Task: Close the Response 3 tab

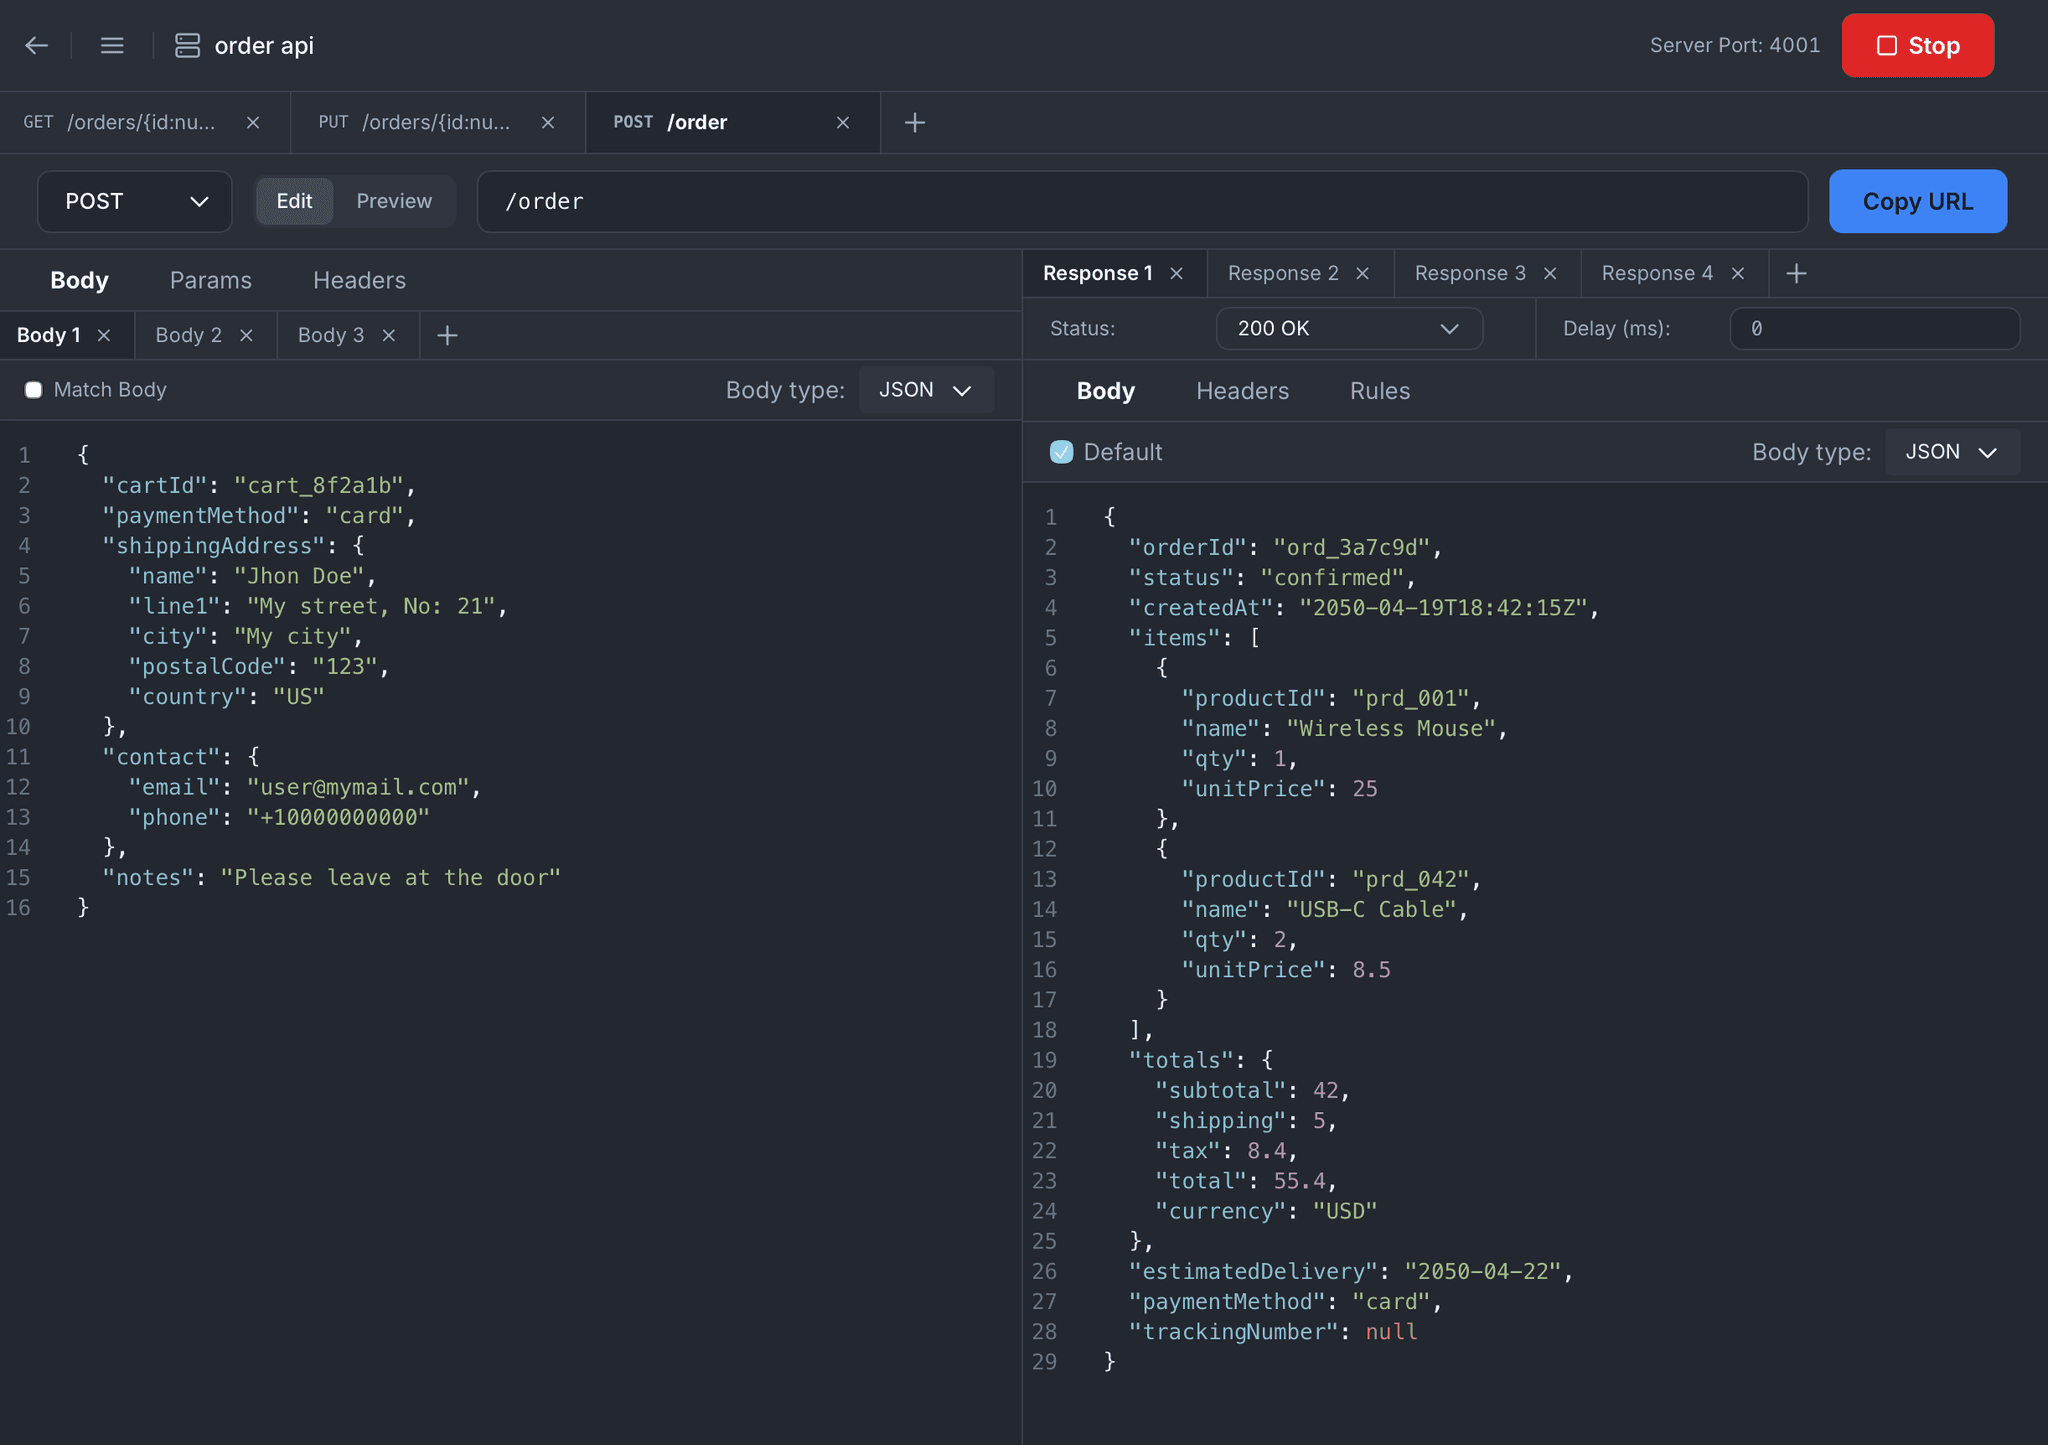Action: click(x=1550, y=273)
